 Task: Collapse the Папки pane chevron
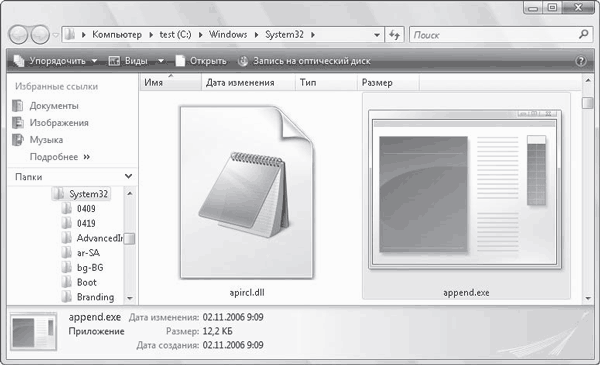(129, 176)
